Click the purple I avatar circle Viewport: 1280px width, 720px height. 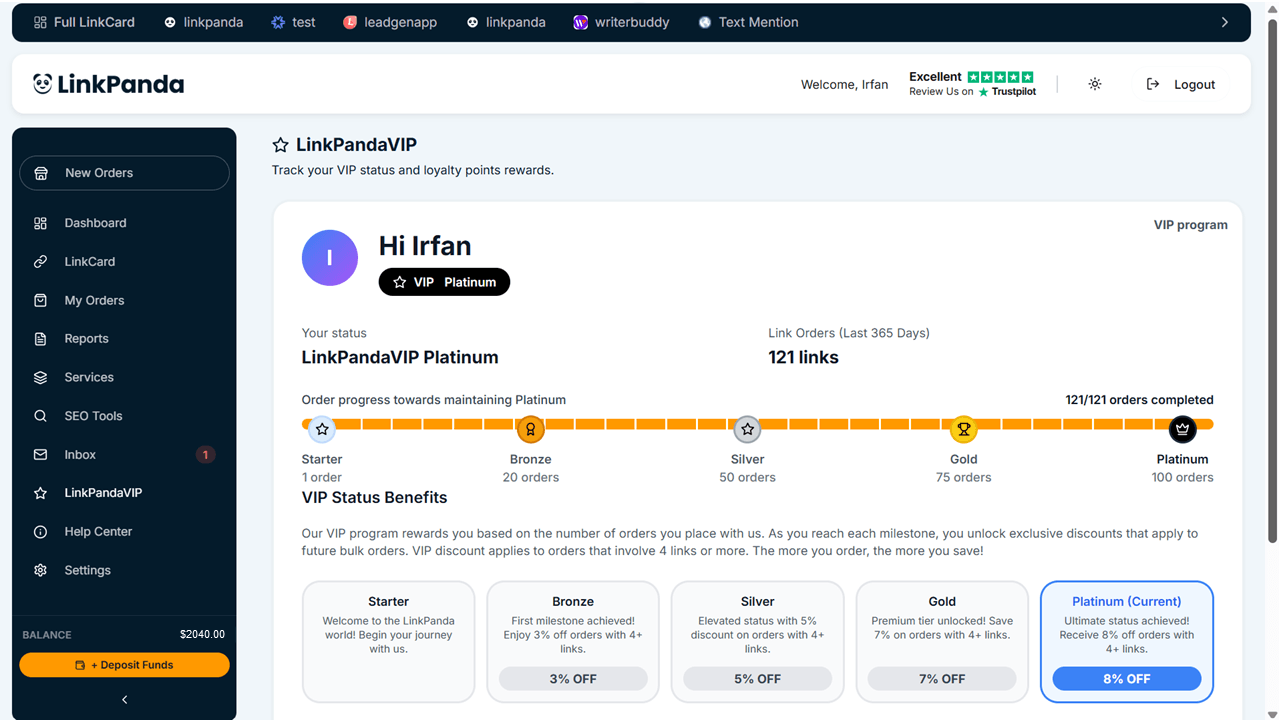[330, 258]
